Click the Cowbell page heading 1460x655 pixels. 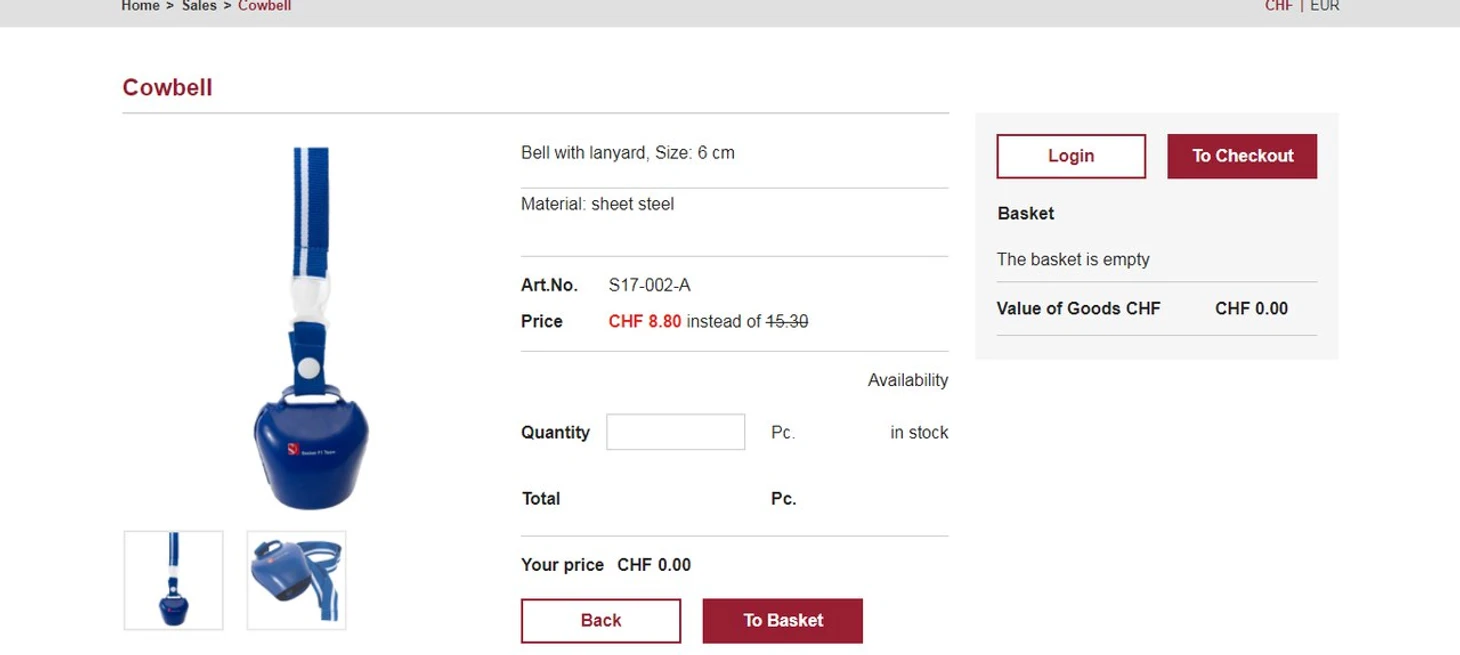point(167,87)
